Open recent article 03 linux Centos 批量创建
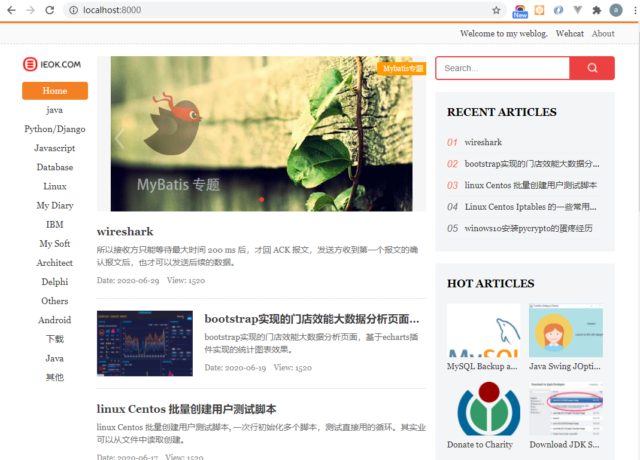 [x=531, y=185]
